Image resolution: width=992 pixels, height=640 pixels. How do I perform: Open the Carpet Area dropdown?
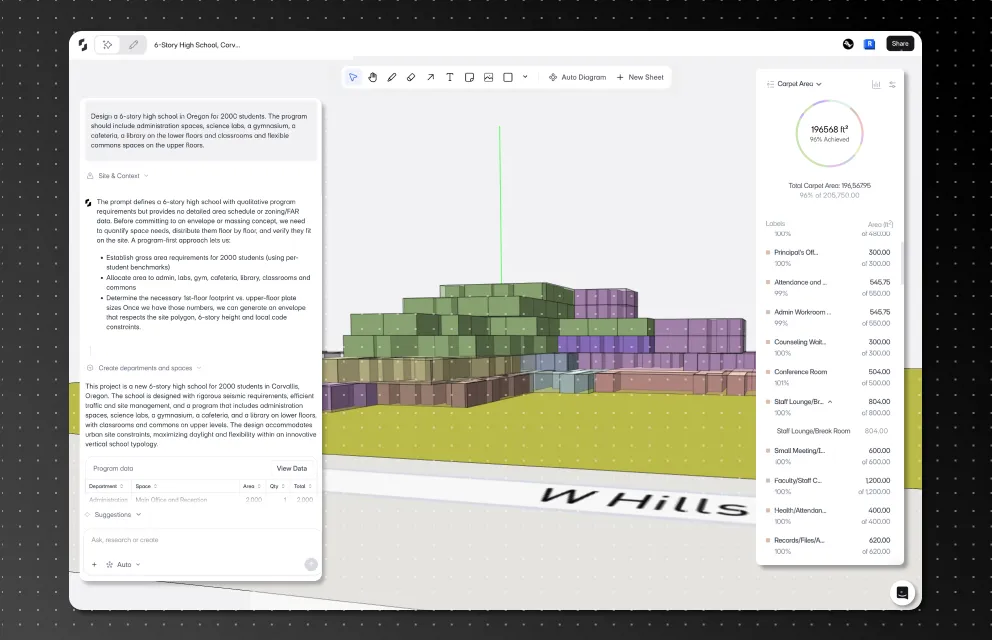799,83
